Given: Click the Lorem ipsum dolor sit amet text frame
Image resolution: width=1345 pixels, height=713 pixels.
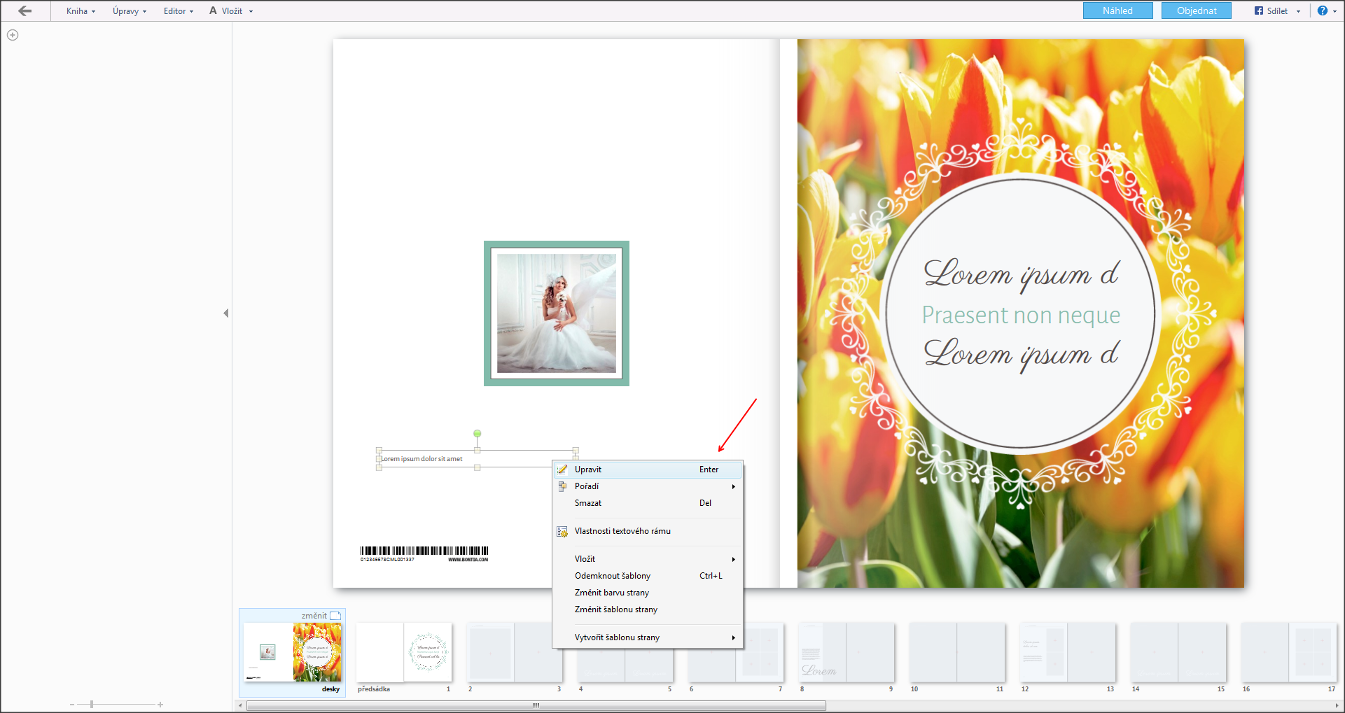Looking at the screenshot, I should coord(477,459).
